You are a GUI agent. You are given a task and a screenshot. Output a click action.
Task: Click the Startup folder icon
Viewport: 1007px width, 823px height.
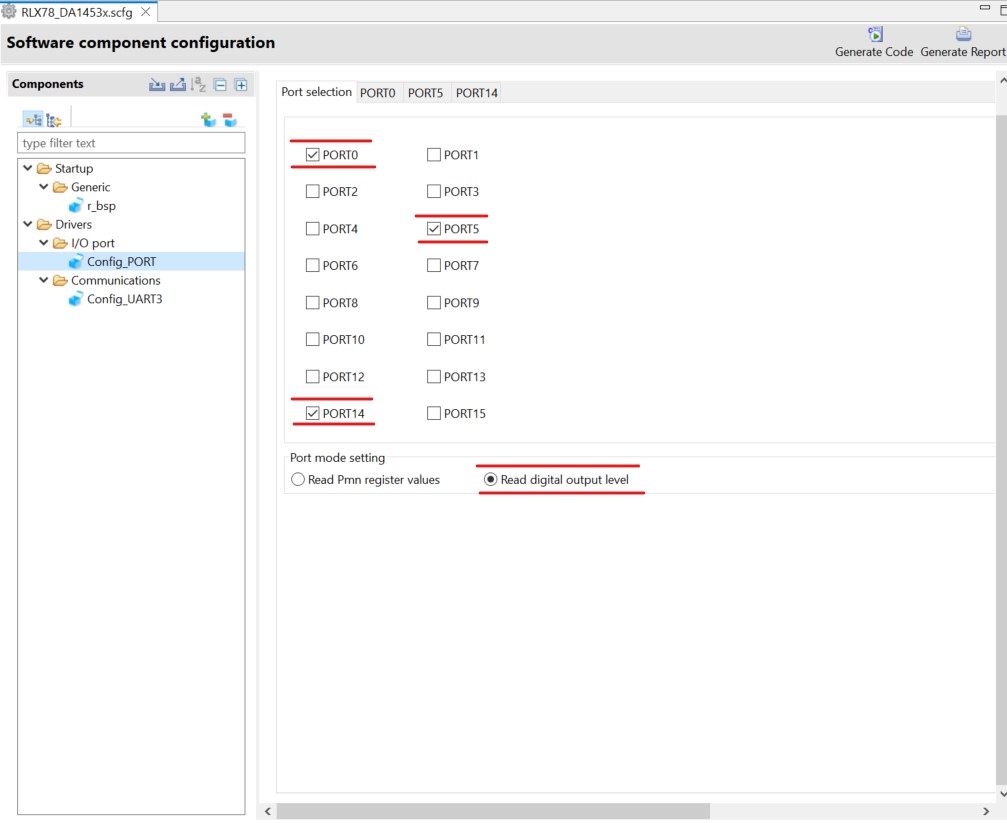tap(44, 168)
